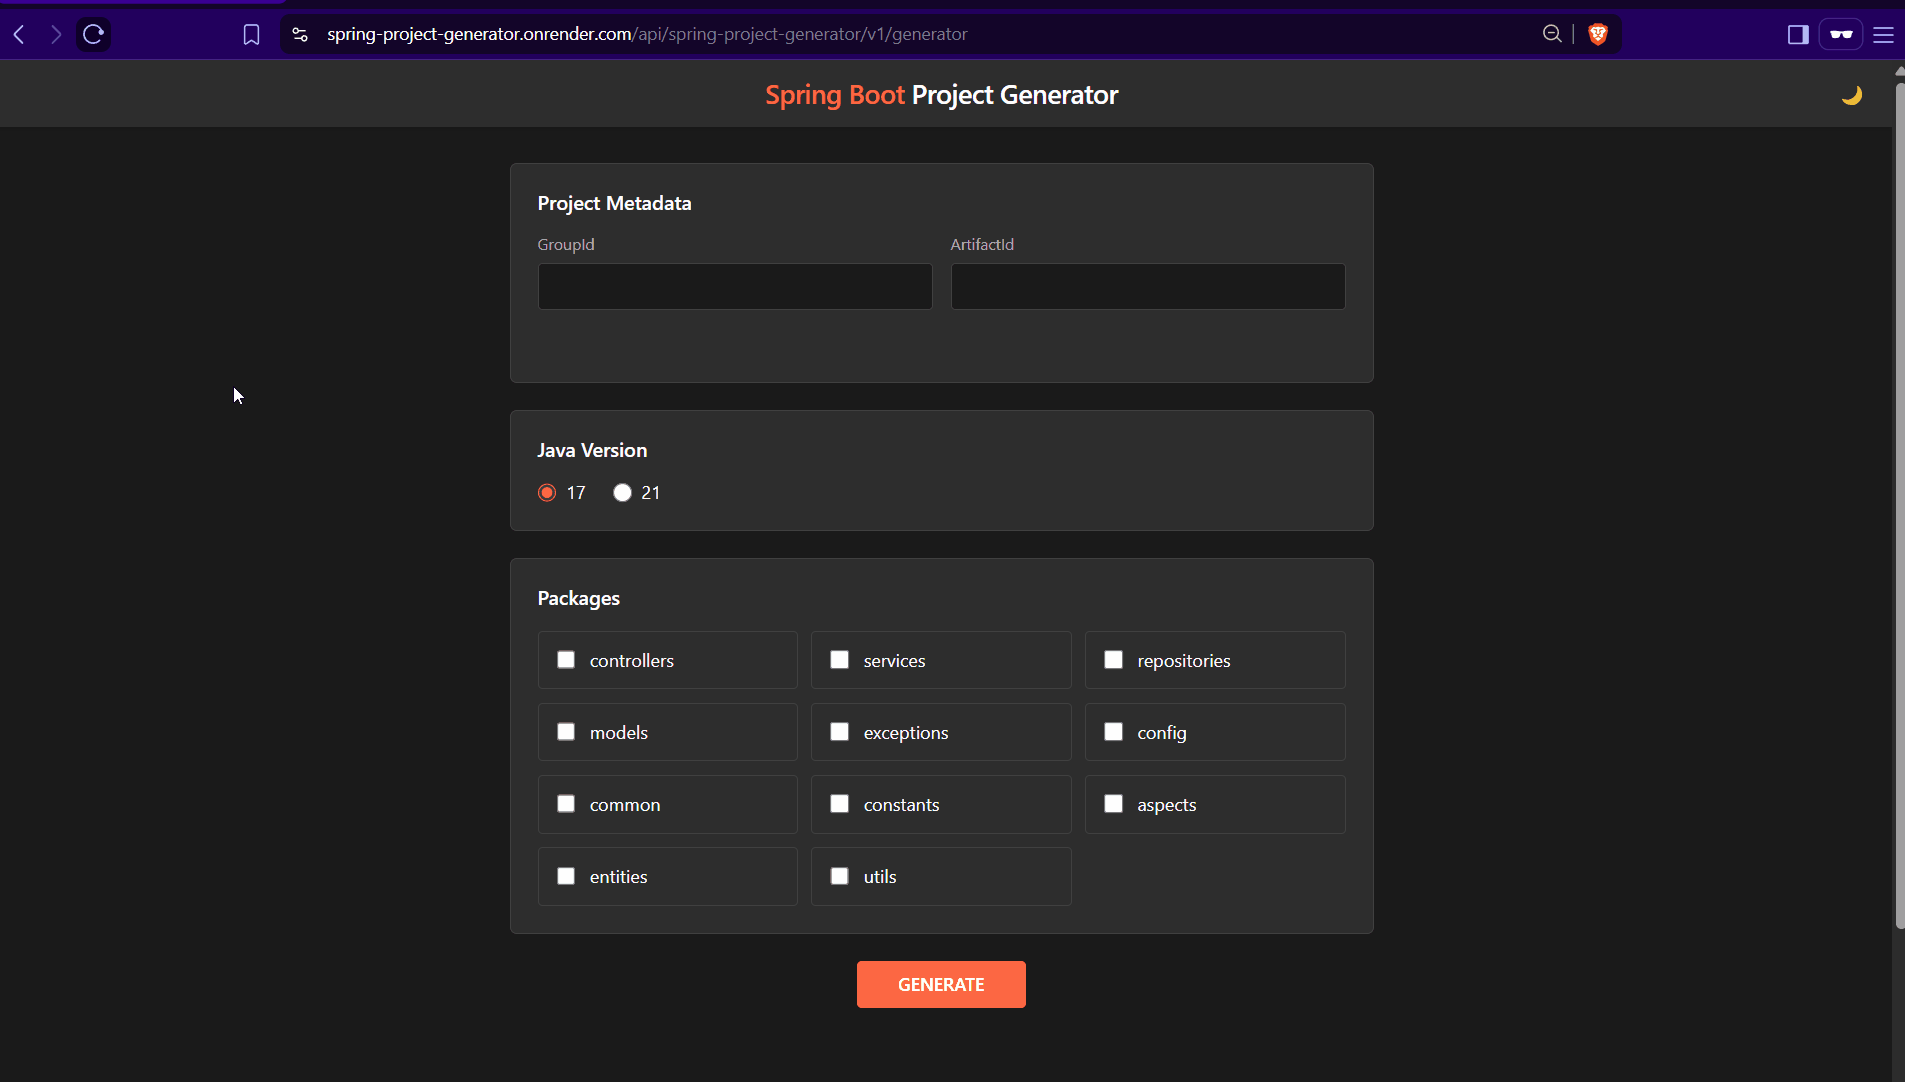Open the browser hamburger menu
1905x1082 pixels.
(x=1883, y=35)
